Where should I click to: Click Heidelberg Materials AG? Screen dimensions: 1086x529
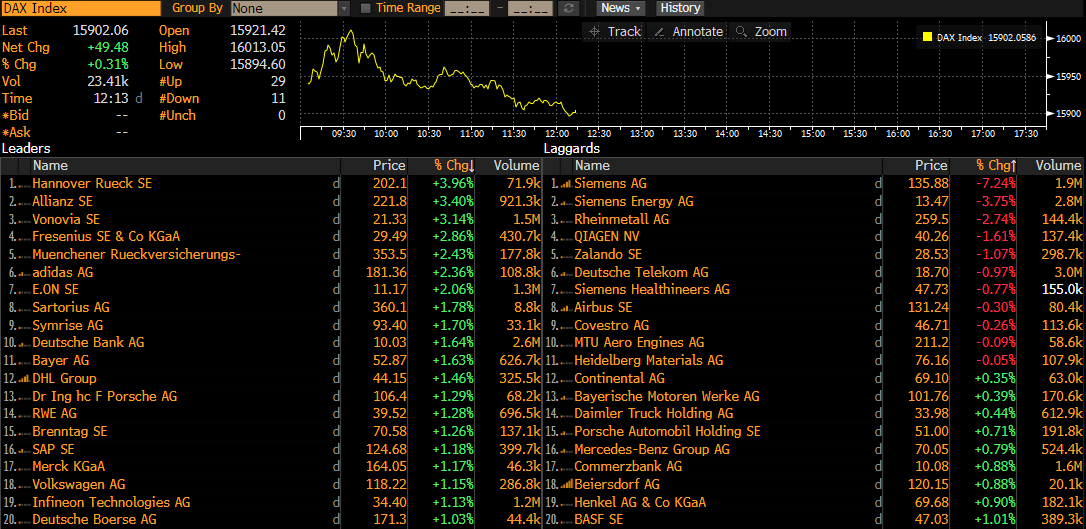click(649, 361)
